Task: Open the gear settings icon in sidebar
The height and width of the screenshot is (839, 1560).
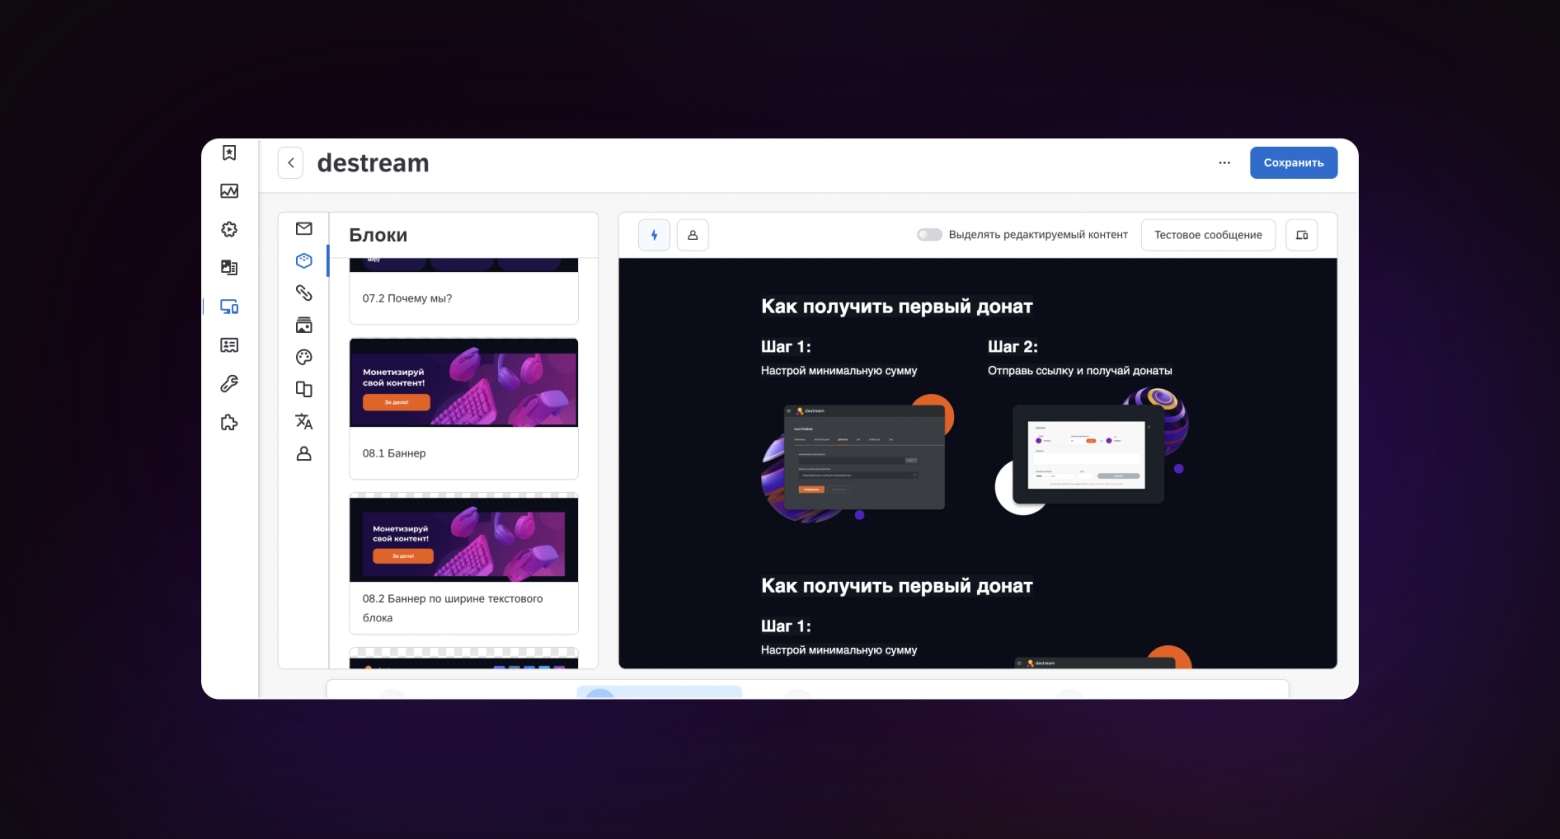Action: point(229,229)
